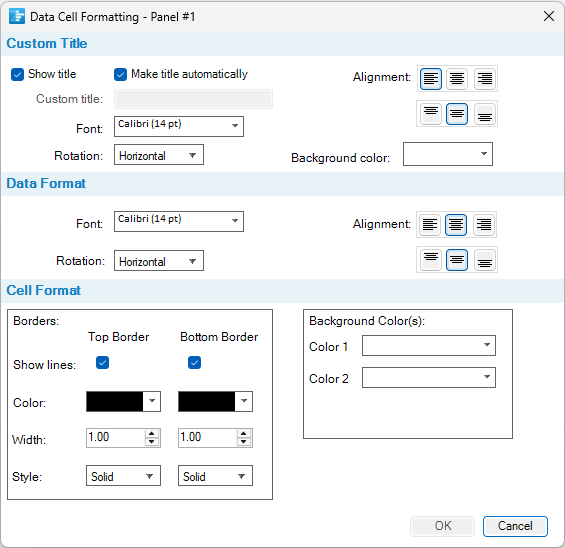Viewport: 565px width, 548px height.
Task: Open Bottom Border Style dropdown
Action: (215, 476)
